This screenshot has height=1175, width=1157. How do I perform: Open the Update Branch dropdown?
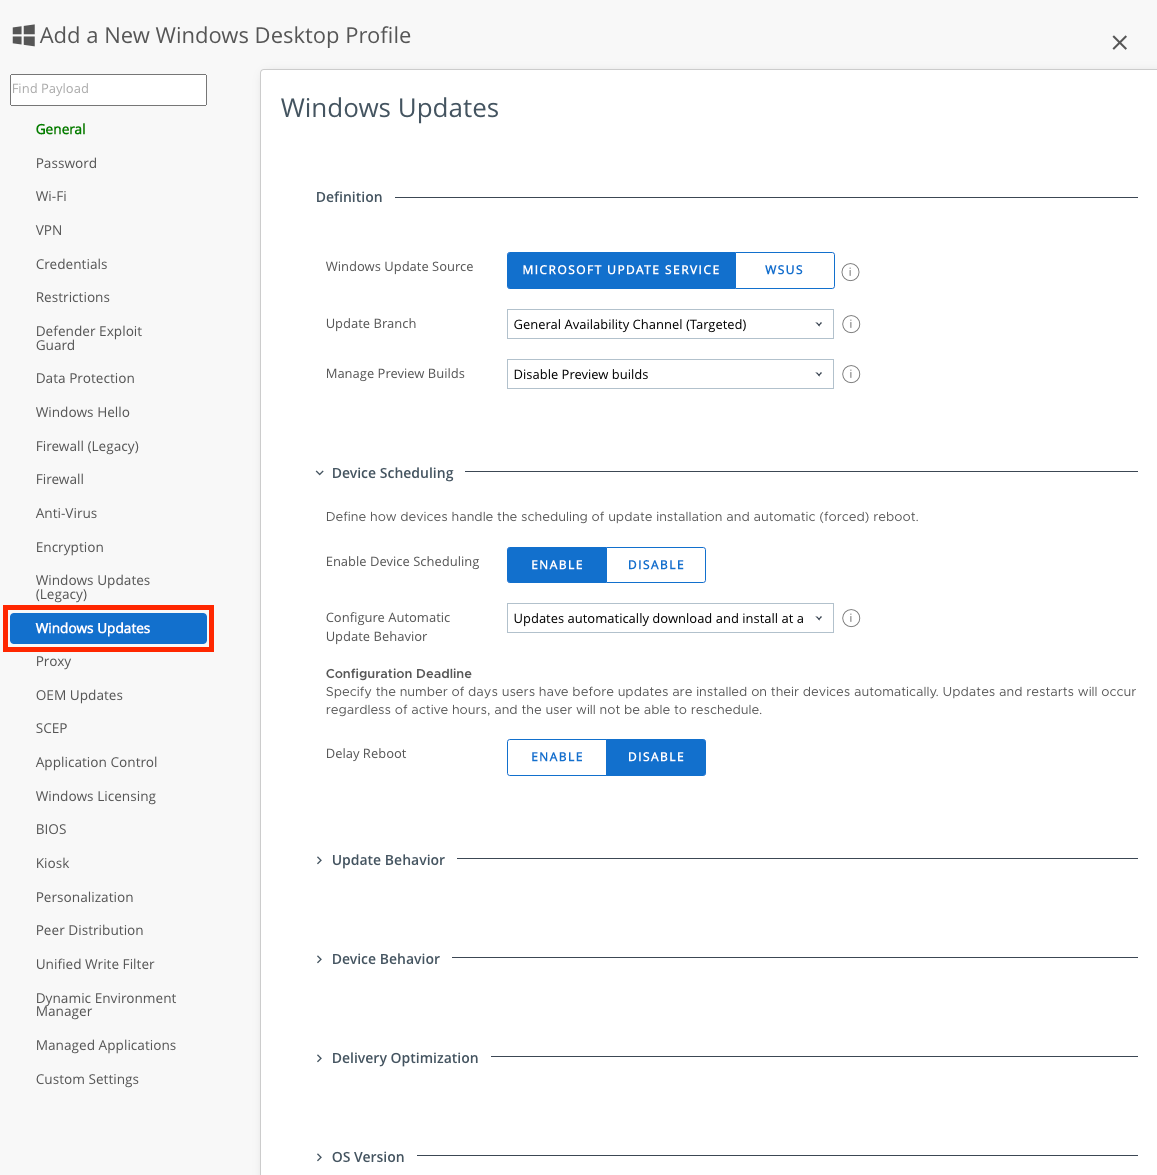coord(669,324)
